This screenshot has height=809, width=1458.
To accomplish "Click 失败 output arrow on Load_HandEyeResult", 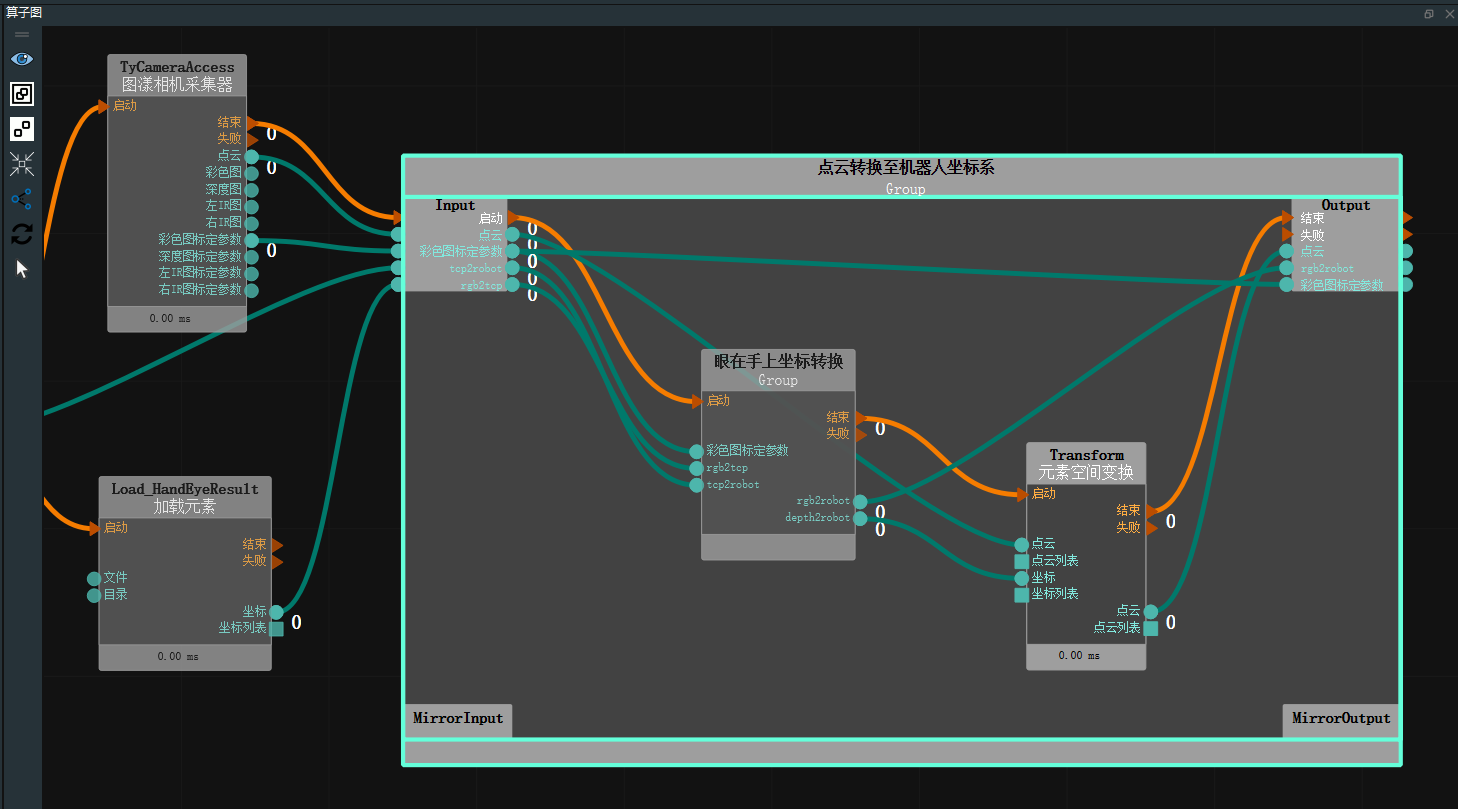I will click(277, 562).
